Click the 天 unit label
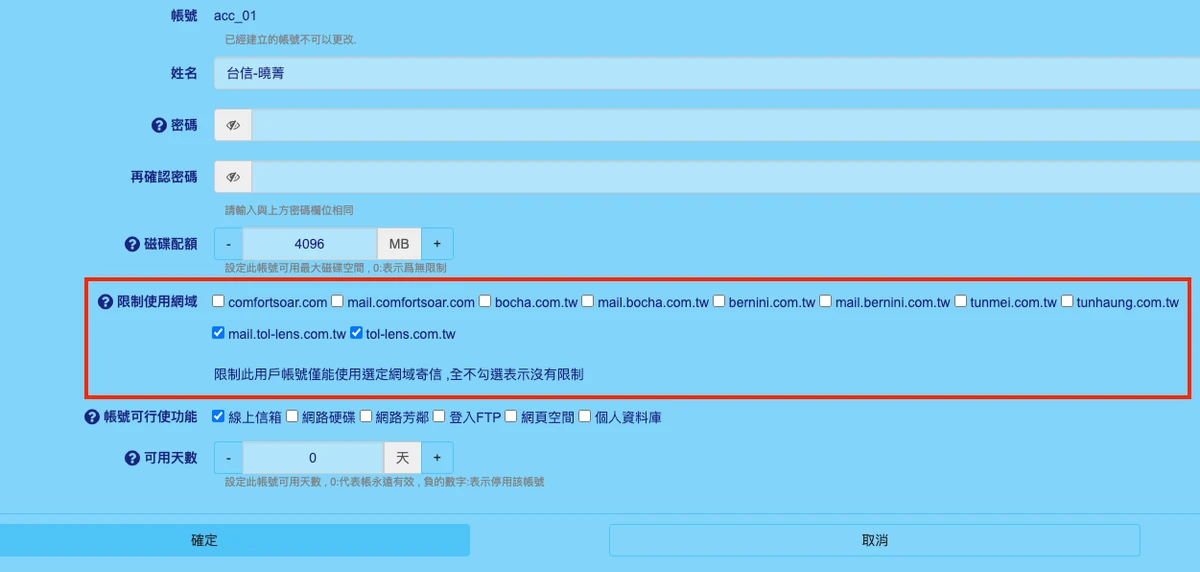The width and height of the screenshot is (1200, 572). tap(403, 458)
